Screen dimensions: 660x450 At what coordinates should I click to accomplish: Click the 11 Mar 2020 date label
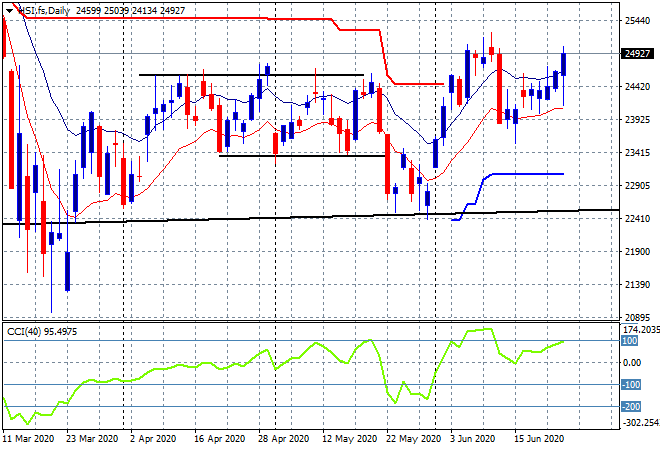click(x=29, y=439)
